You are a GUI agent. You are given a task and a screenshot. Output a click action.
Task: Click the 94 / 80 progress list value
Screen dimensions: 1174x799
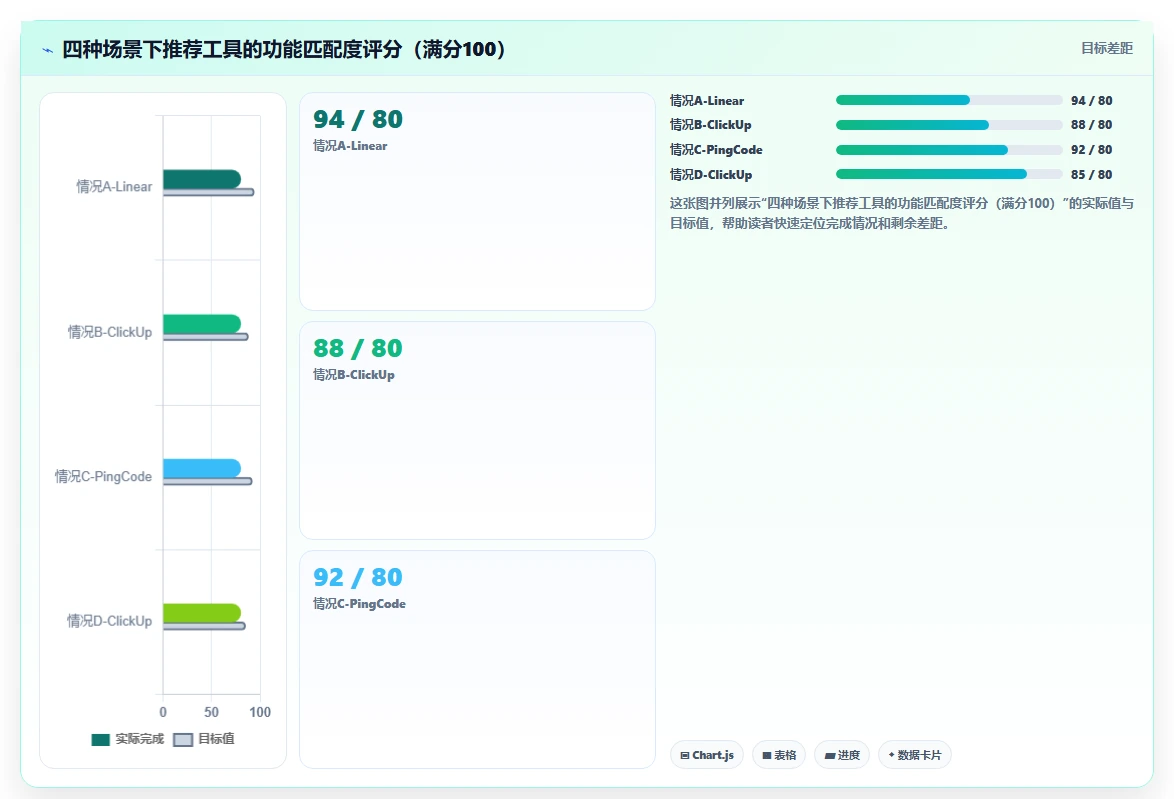pos(1092,100)
